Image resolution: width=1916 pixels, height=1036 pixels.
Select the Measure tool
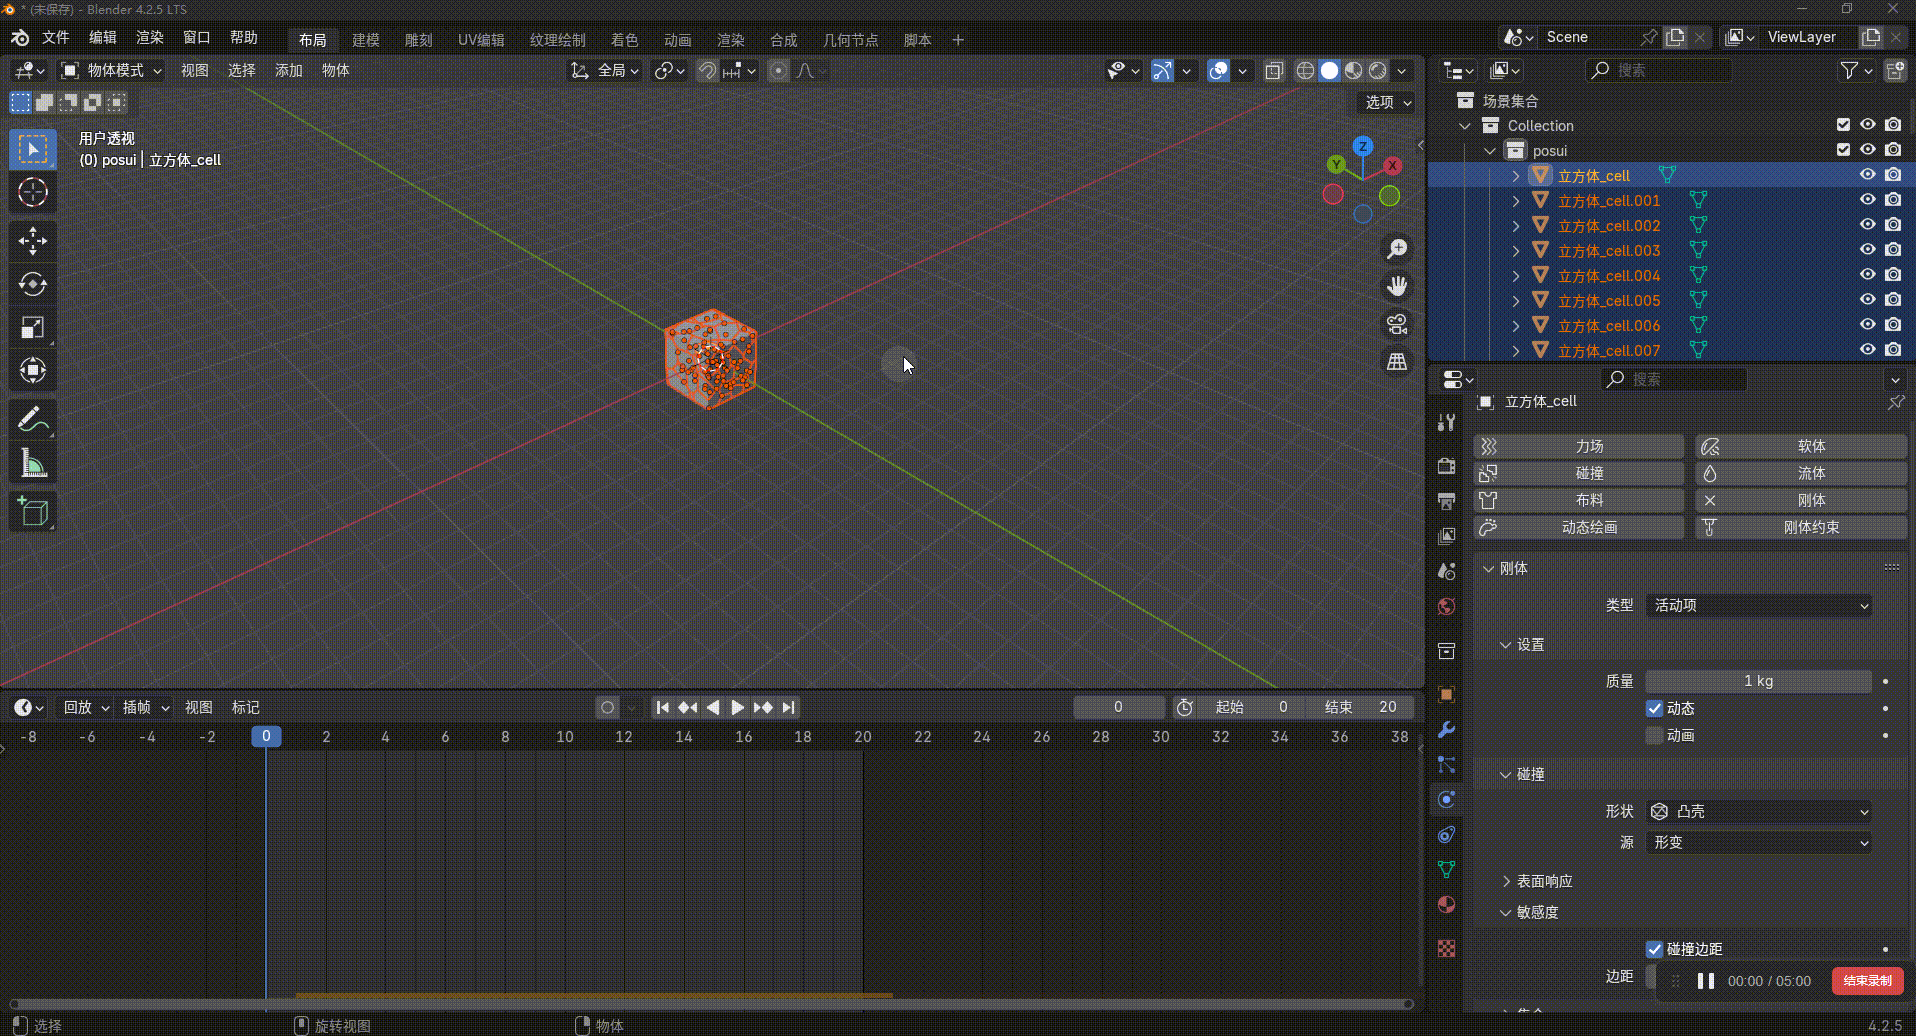coord(32,463)
